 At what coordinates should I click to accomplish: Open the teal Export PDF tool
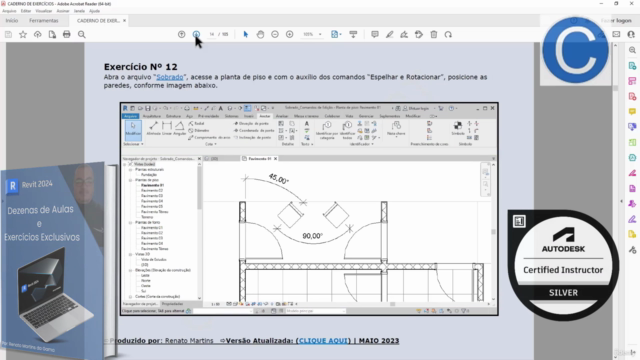click(632, 66)
